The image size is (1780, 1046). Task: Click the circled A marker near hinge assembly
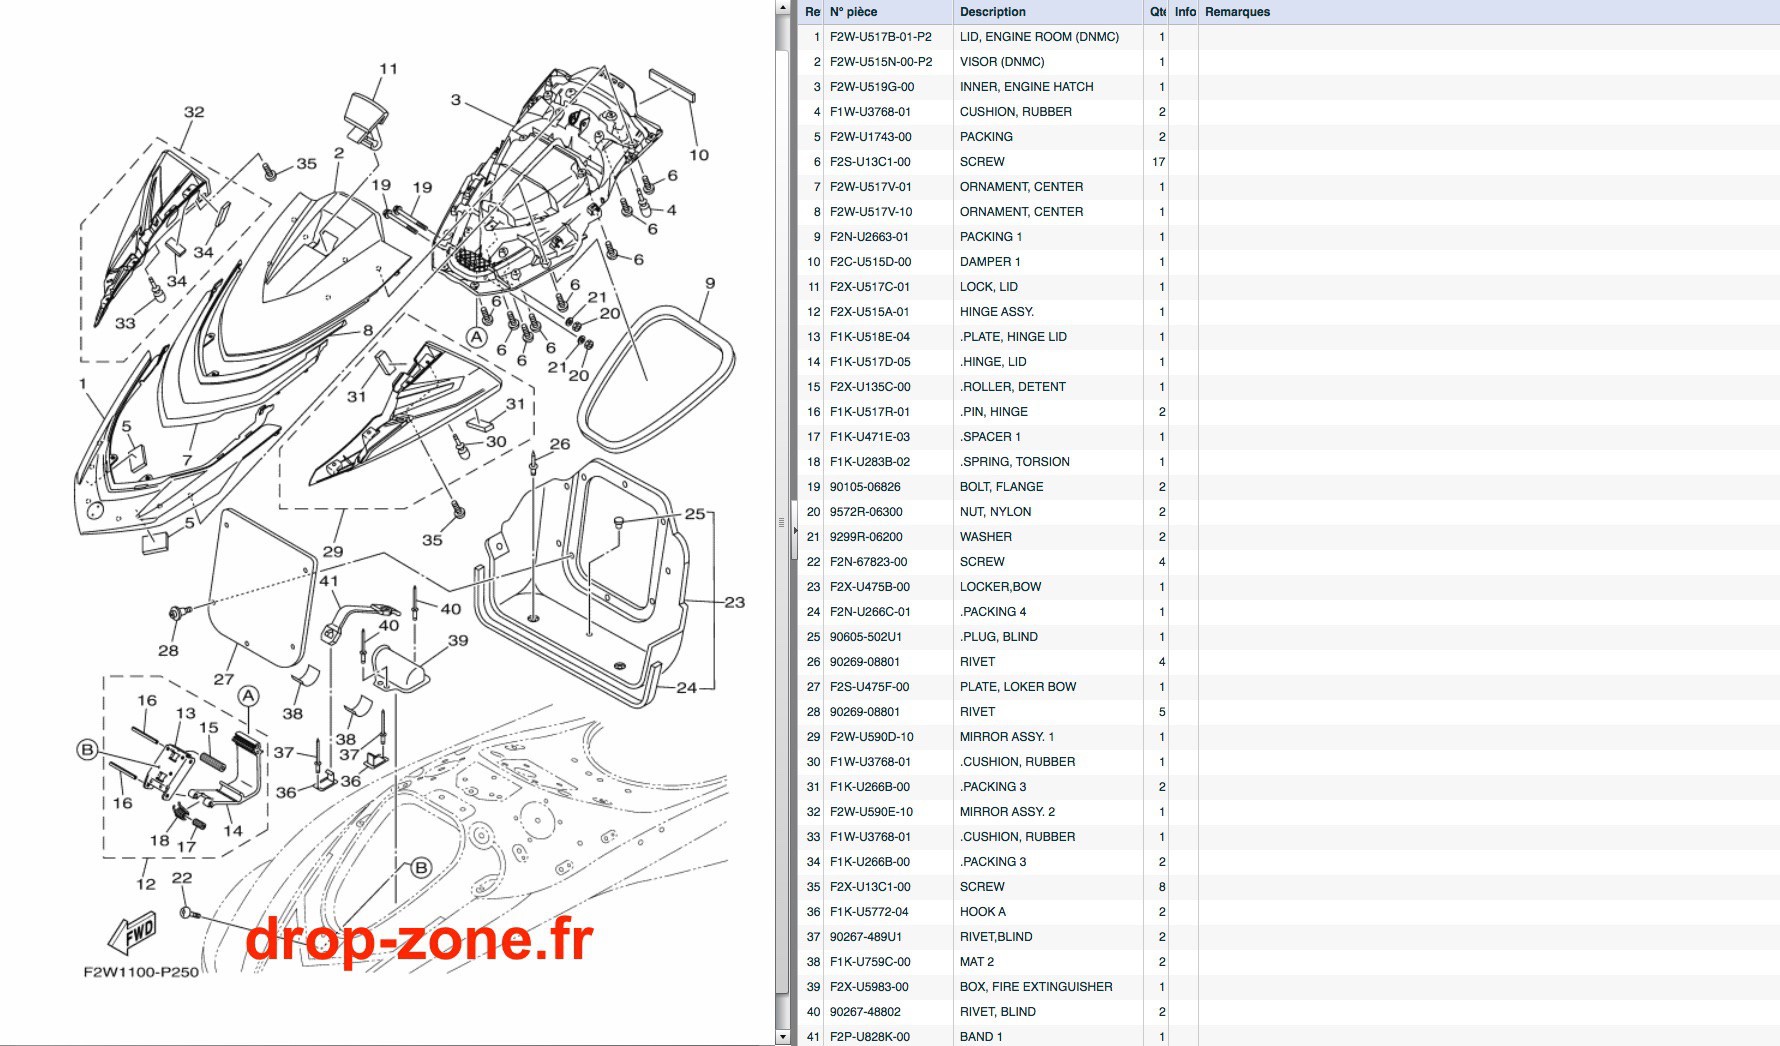248,696
